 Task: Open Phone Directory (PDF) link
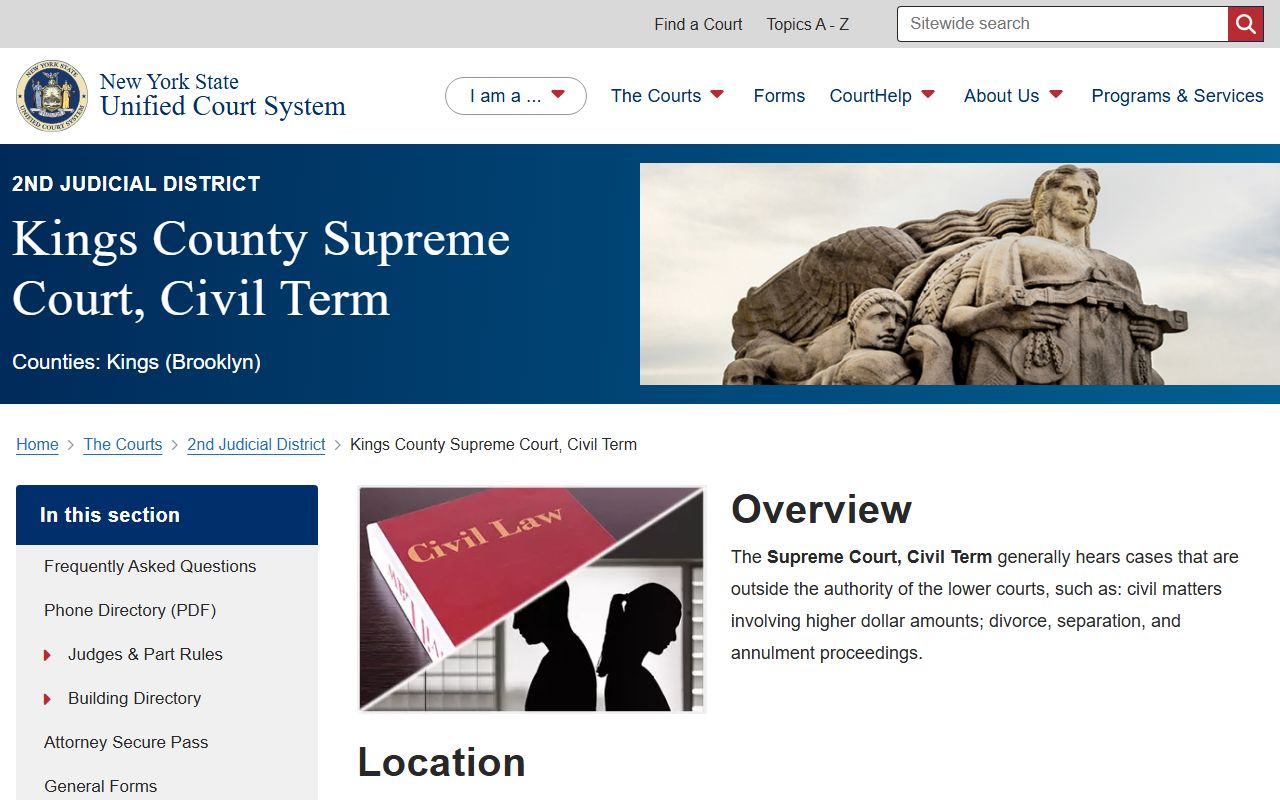tap(130, 610)
